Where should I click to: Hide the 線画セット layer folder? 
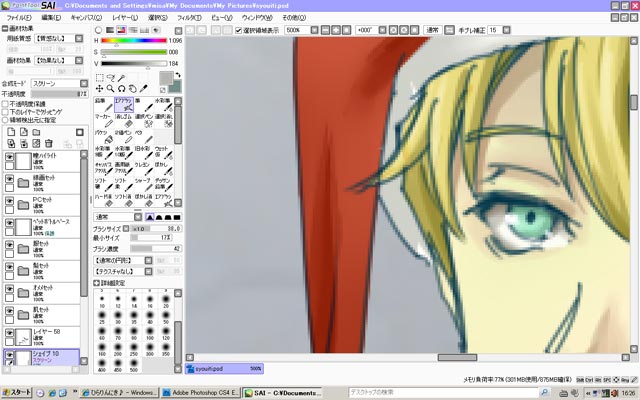(9, 179)
